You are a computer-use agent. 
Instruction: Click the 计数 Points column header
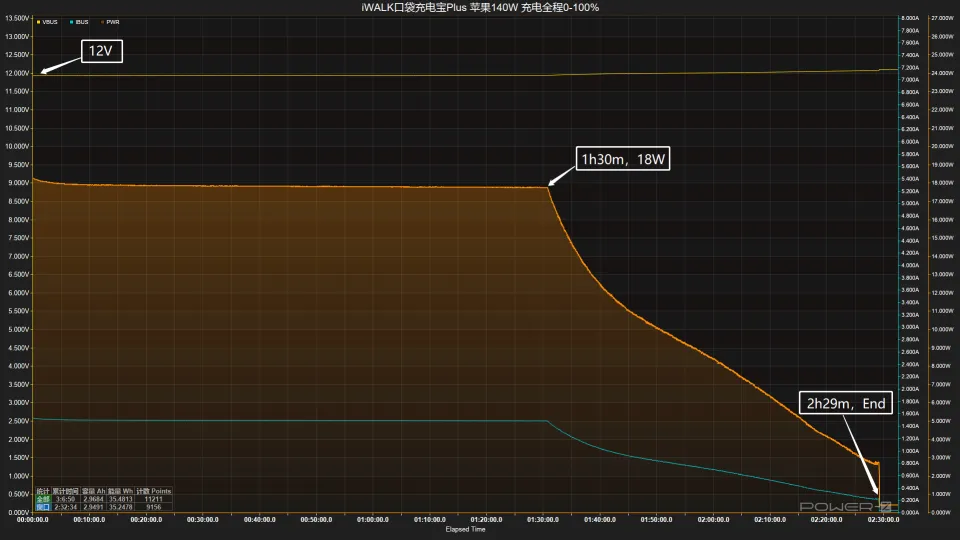point(154,491)
